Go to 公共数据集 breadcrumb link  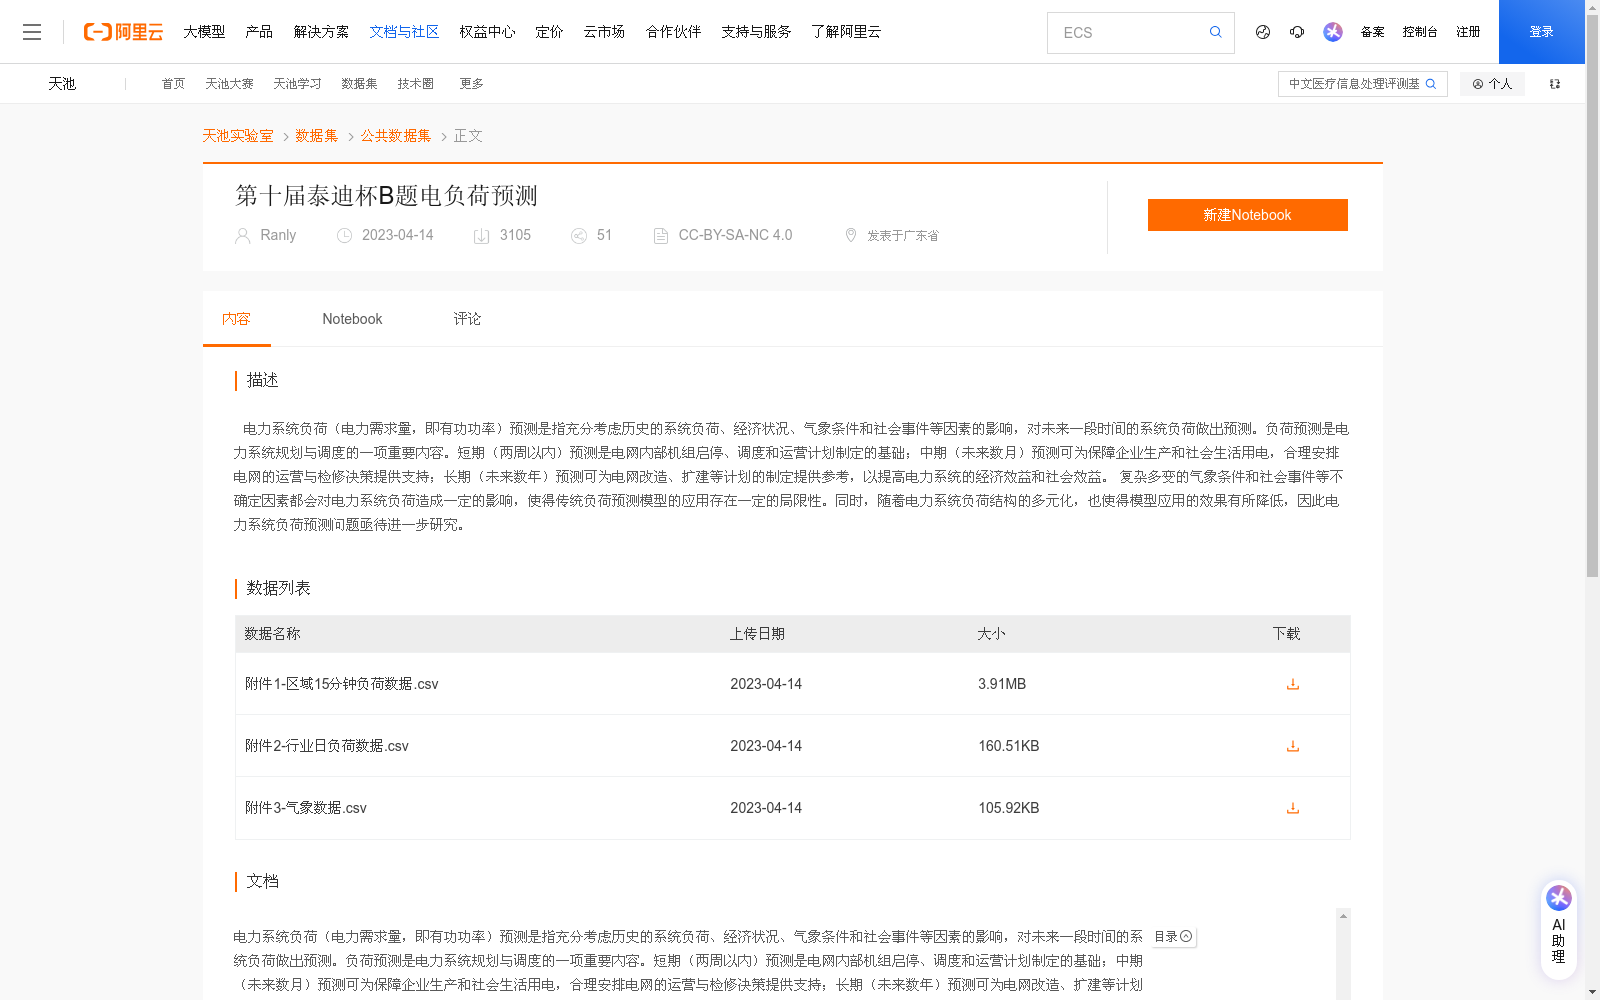pyautogui.click(x=396, y=136)
